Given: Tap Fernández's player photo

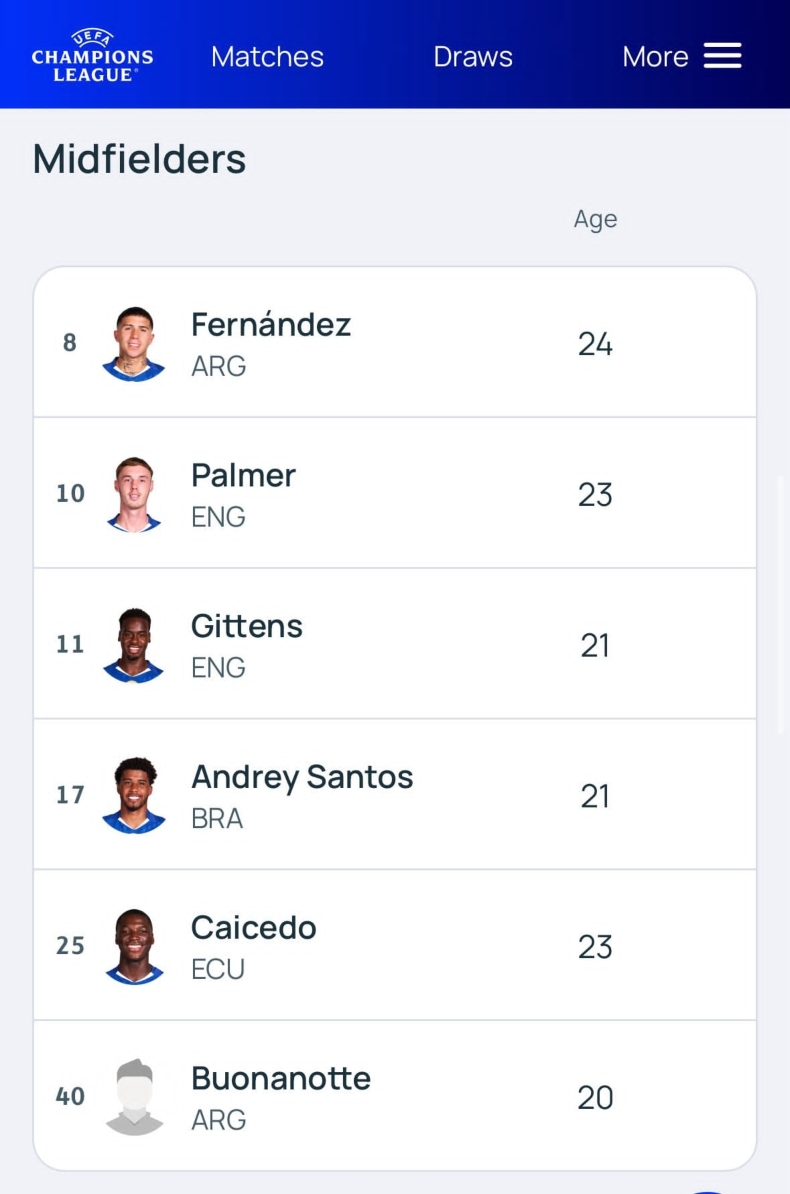Looking at the screenshot, I should (x=133, y=343).
